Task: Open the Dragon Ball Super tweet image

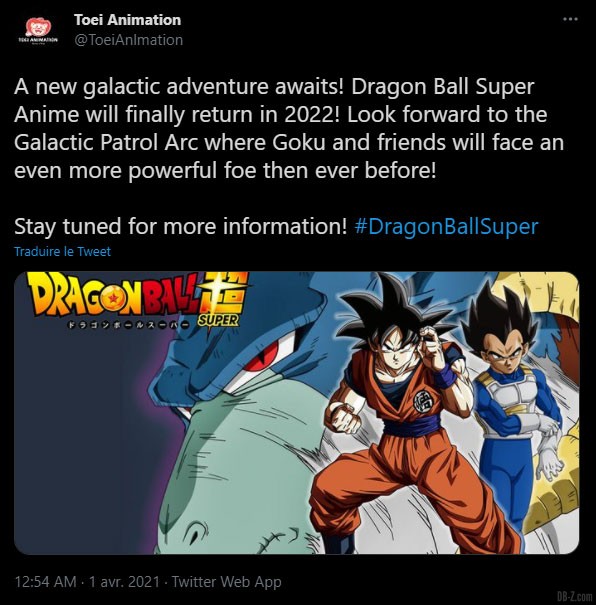Action: click(x=297, y=413)
